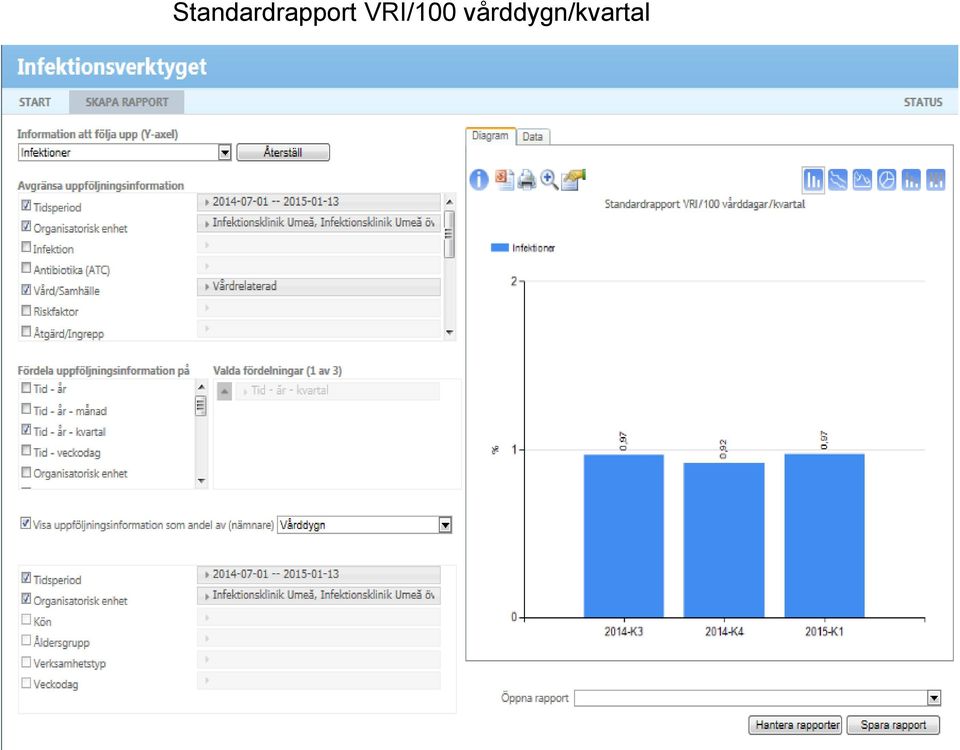Screen dimensions: 960x750
Task: Click the Spara rapport button
Action: pos(893,725)
